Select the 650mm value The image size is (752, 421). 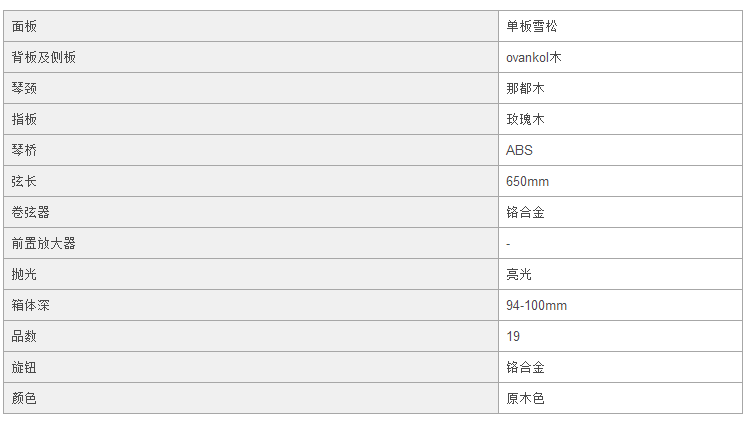pos(528,181)
